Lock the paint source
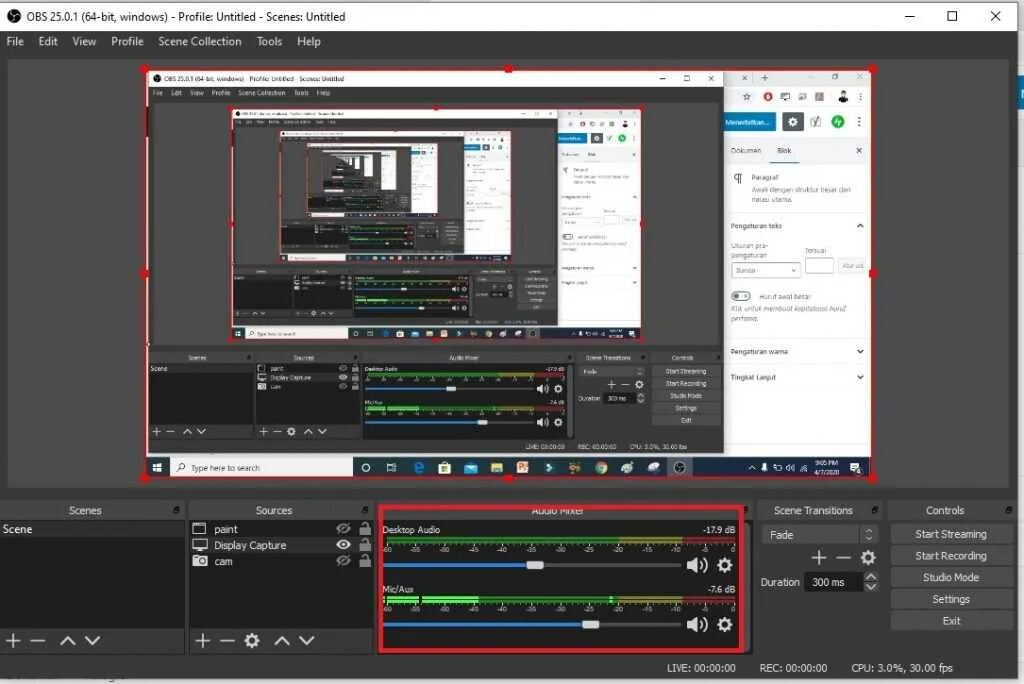The image size is (1024, 684). click(x=365, y=529)
